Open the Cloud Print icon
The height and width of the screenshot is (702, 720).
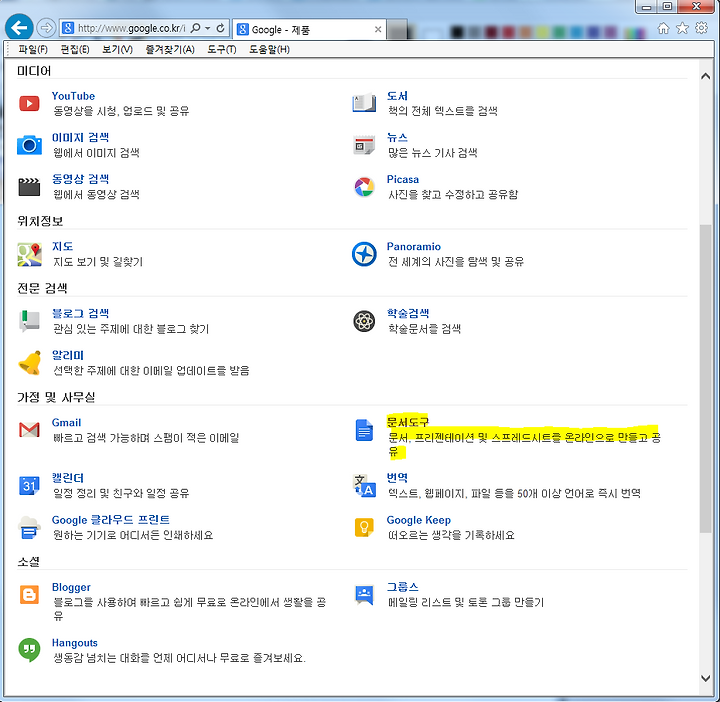pos(29,528)
